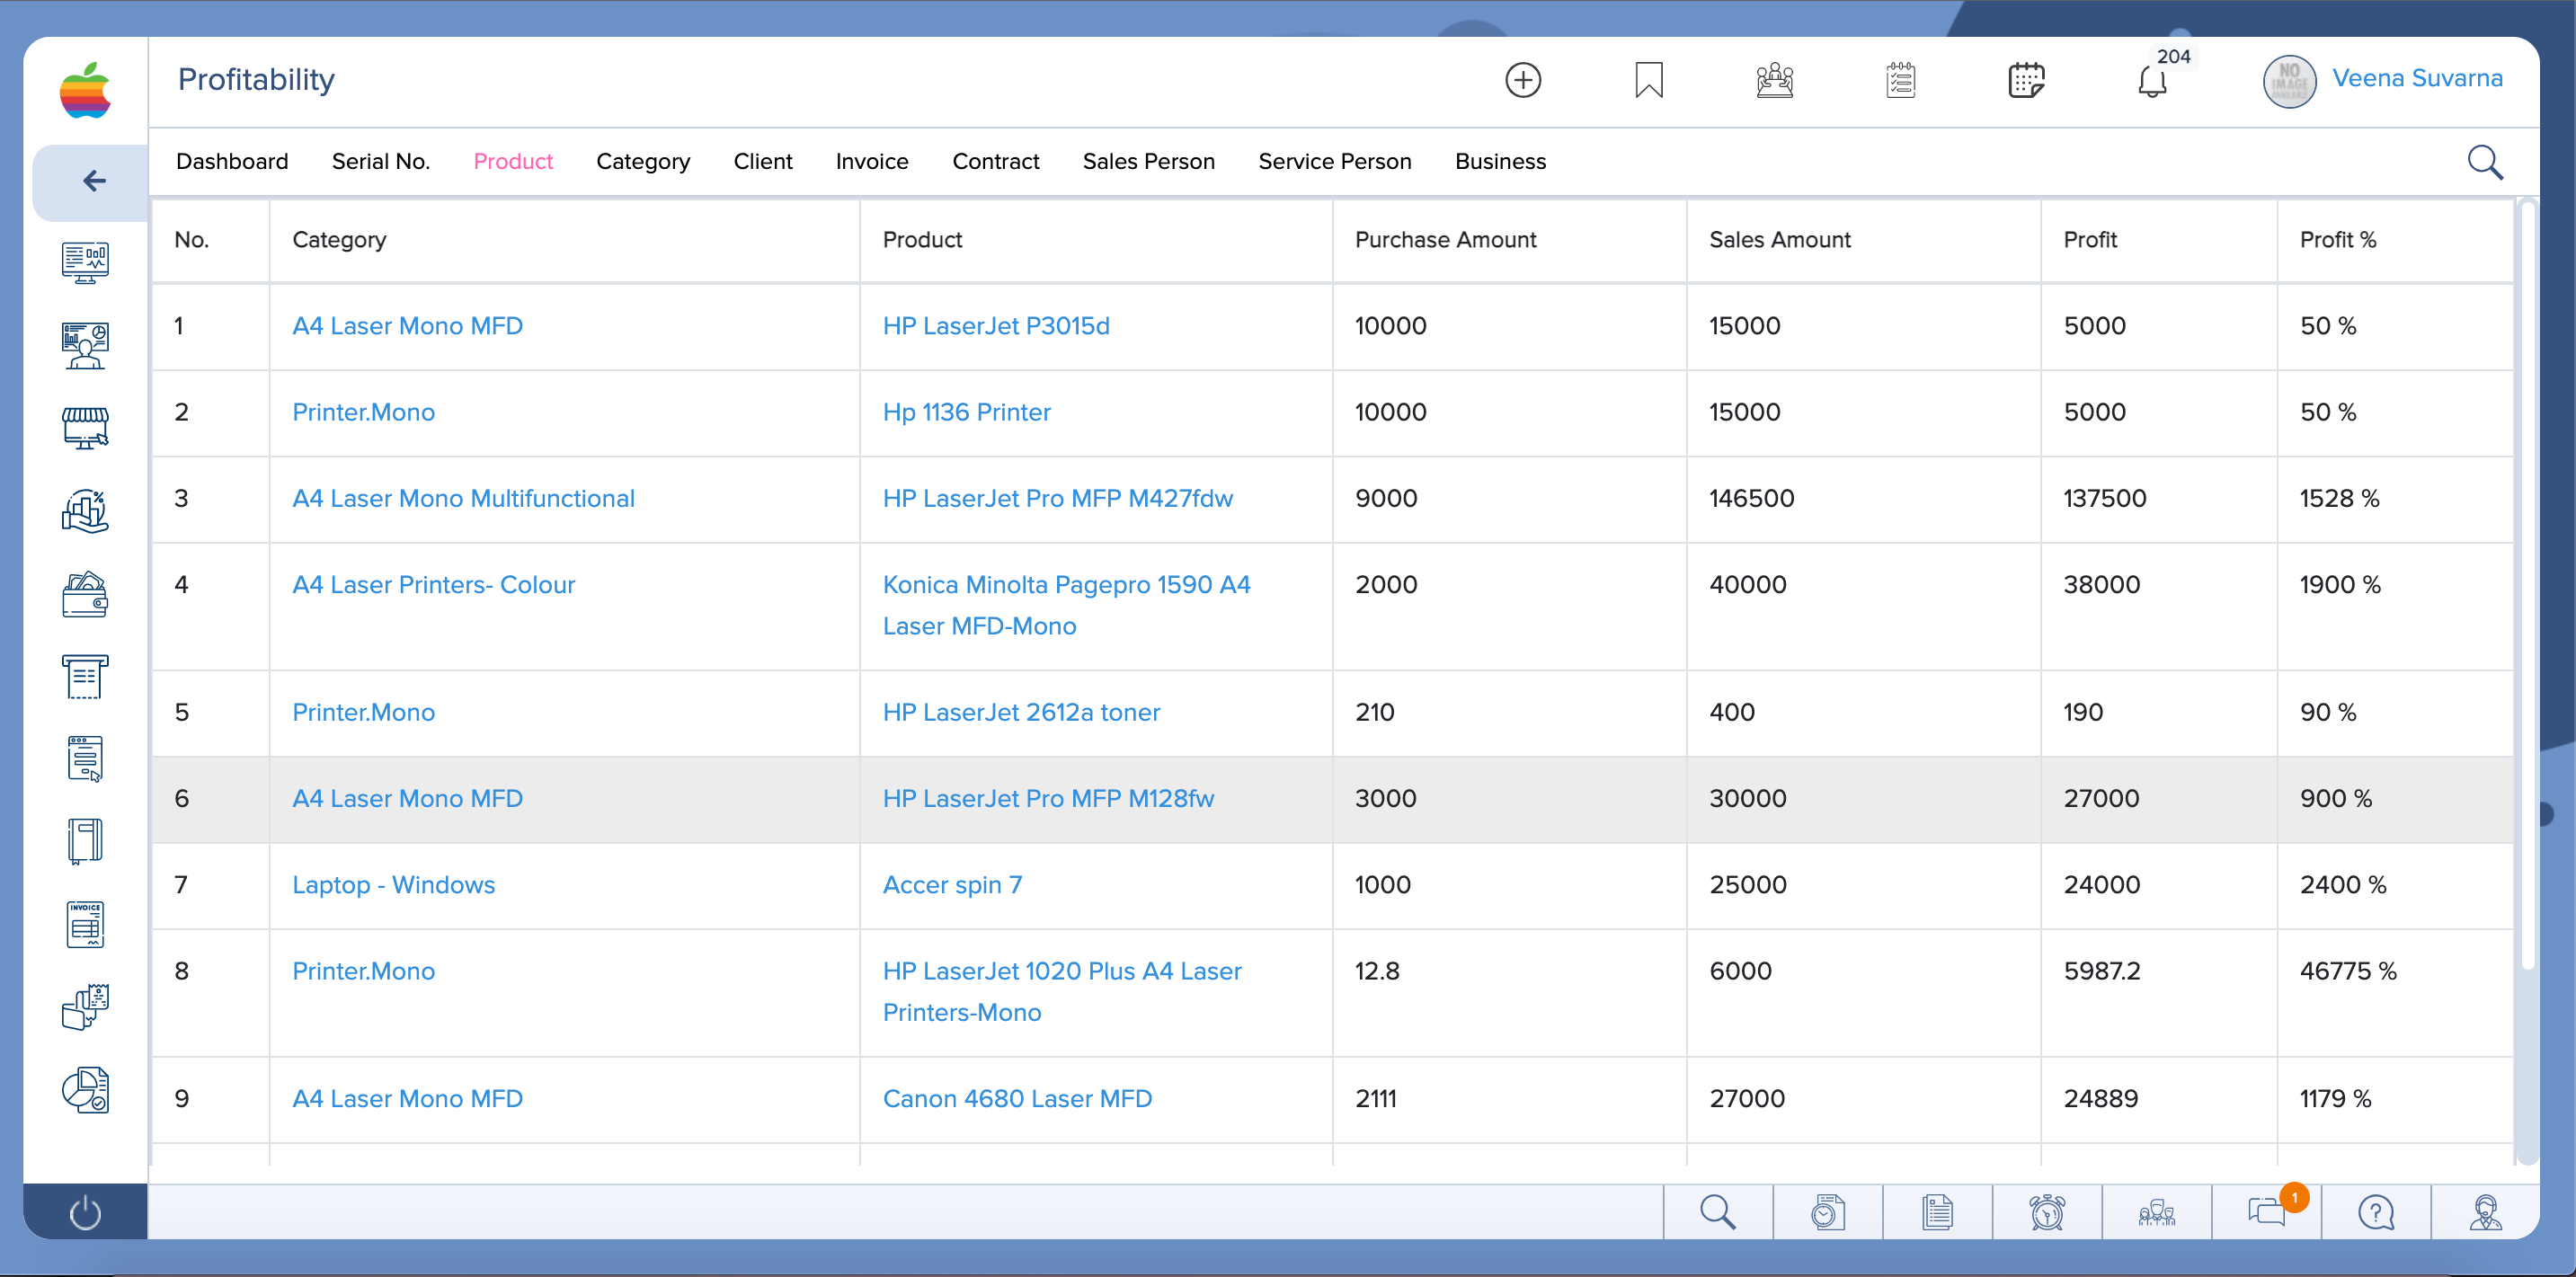Screen dimensions: 2576x1277
Task: Open Konica Minolta Pagepro 1590 product link
Action: coord(1066,605)
